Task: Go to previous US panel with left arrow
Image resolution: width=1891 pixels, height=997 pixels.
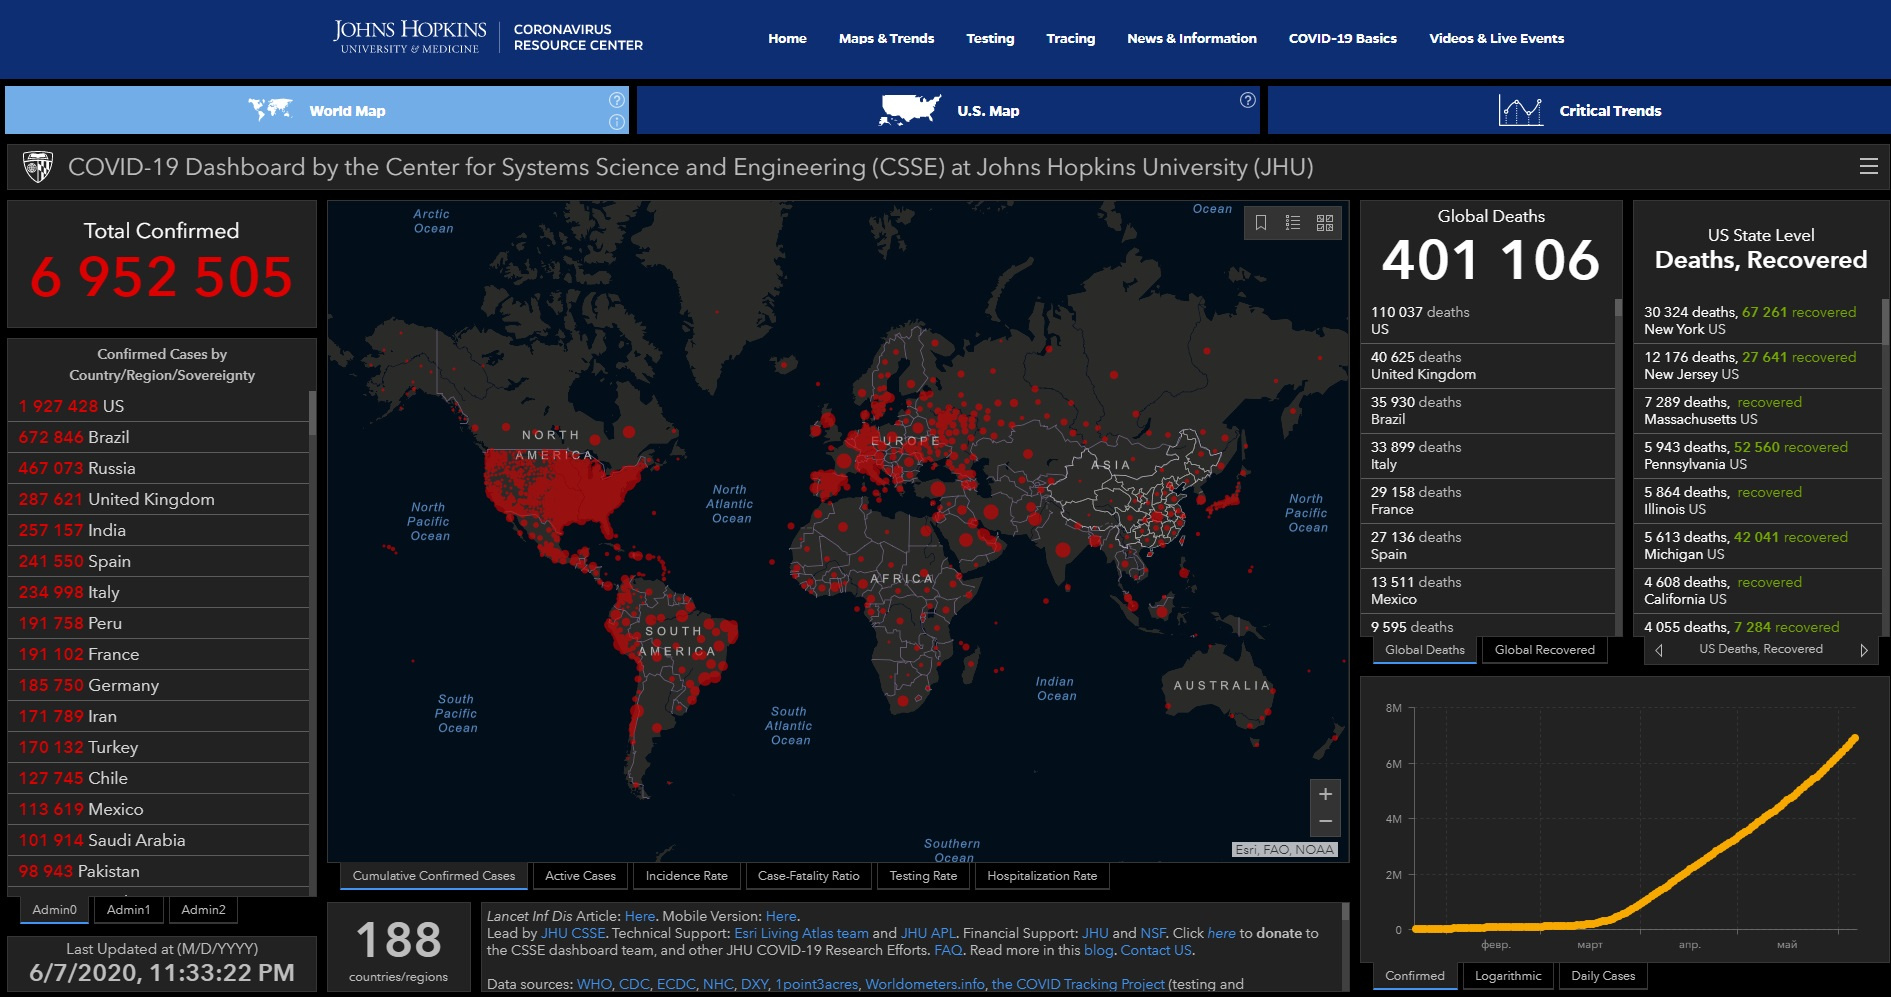Action: point(1659,650)
